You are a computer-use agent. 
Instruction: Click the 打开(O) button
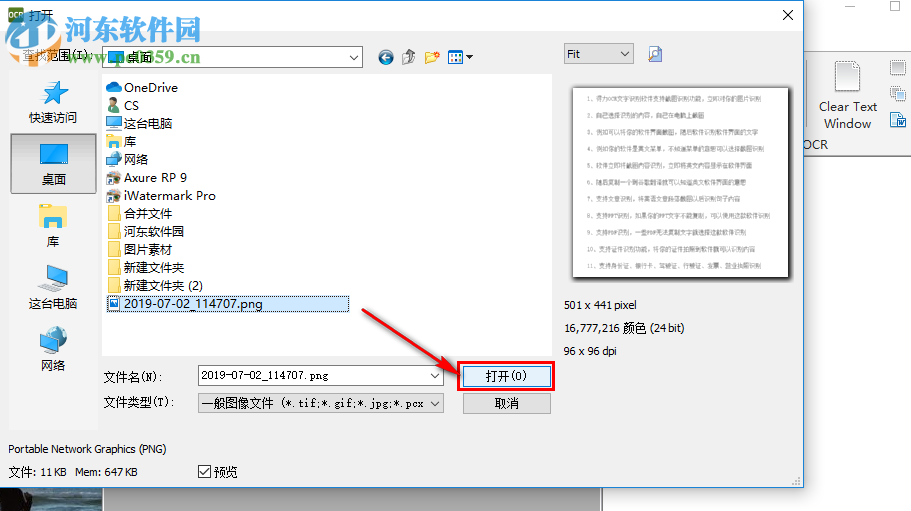(x=506, y=376)
